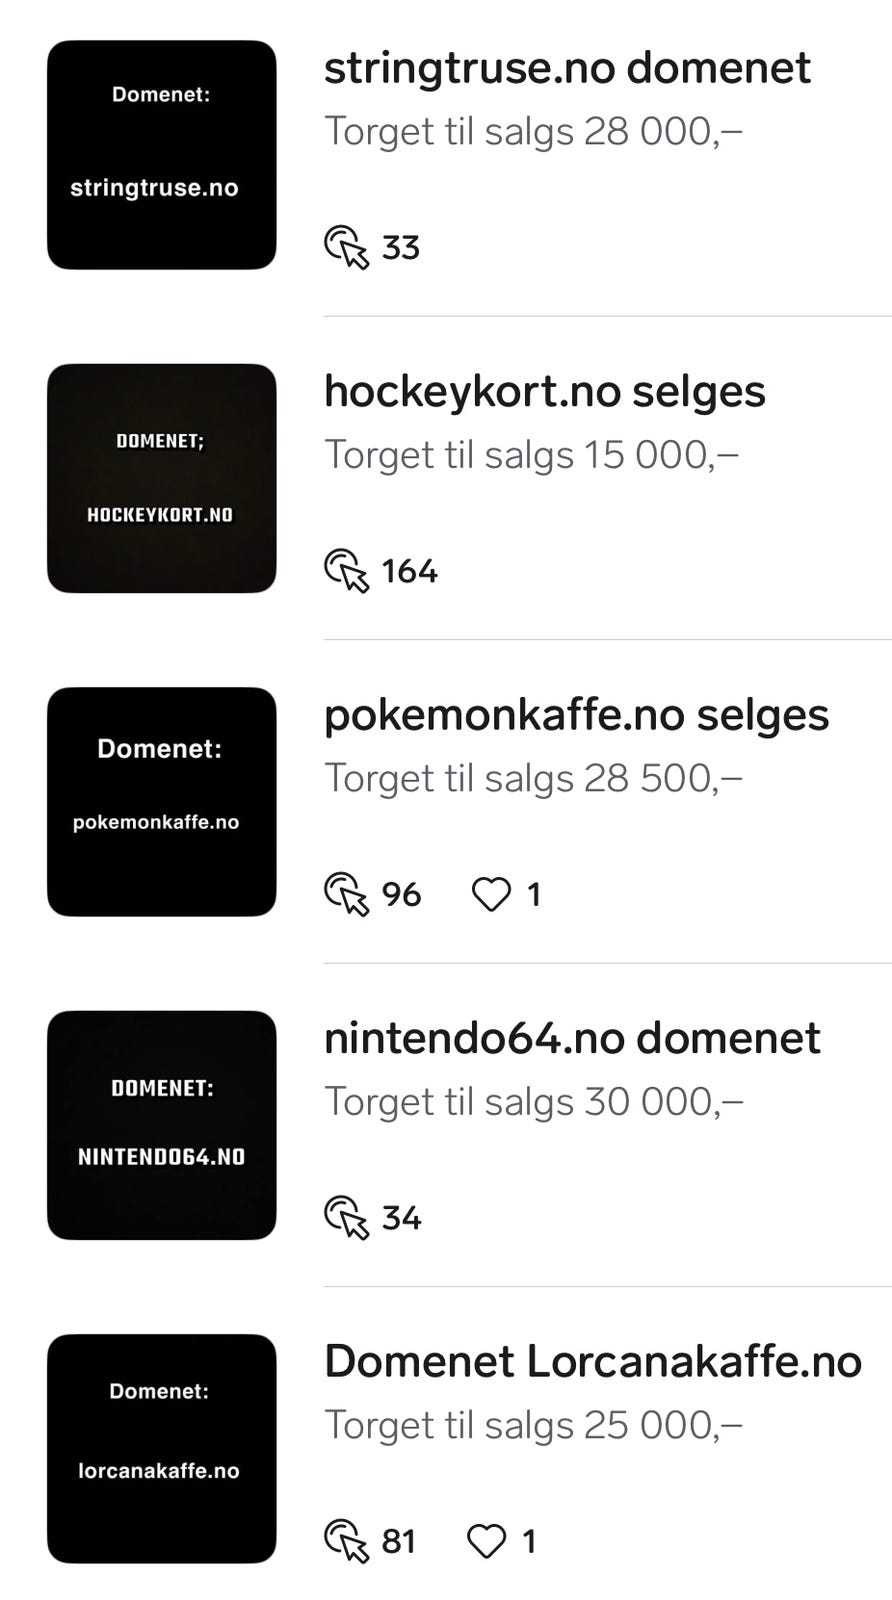Select the 28 500,– price line

(x=533, y=778)
